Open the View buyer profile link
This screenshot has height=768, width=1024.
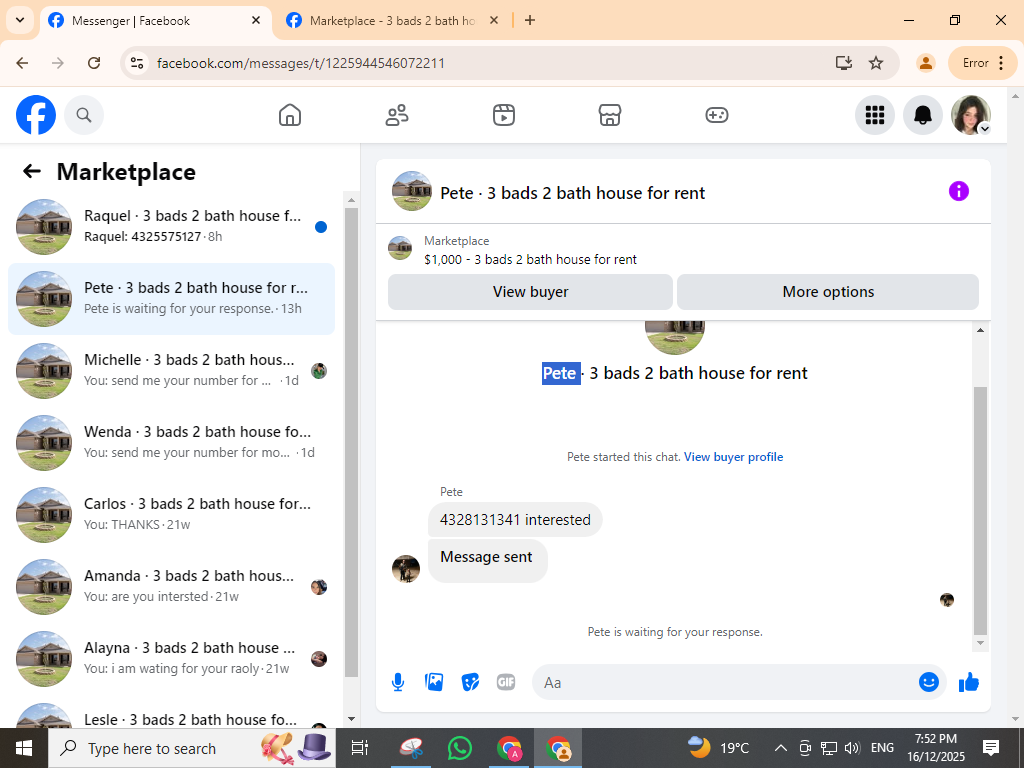tap(733, 457)
